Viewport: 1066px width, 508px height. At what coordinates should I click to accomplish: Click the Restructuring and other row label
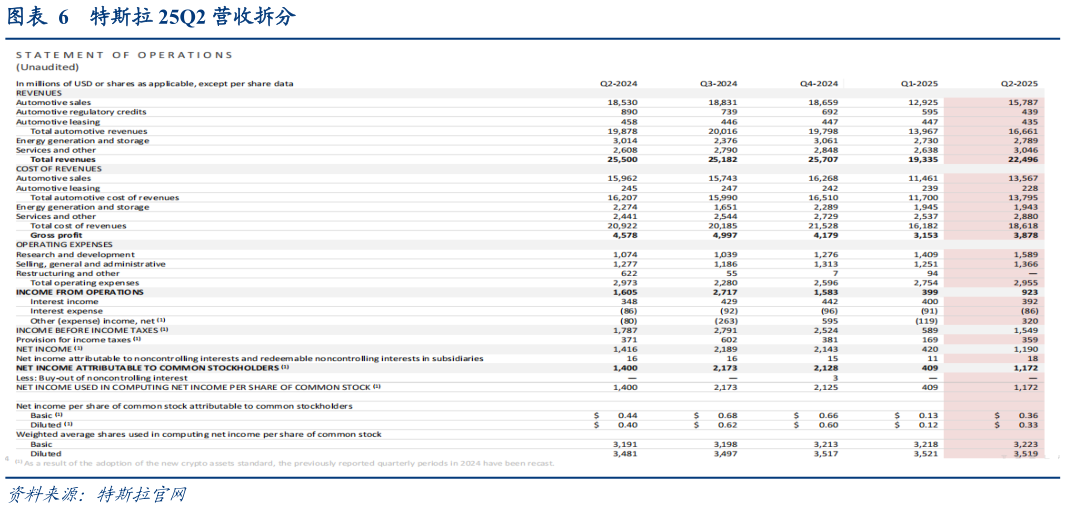click(x=67, y=273)
